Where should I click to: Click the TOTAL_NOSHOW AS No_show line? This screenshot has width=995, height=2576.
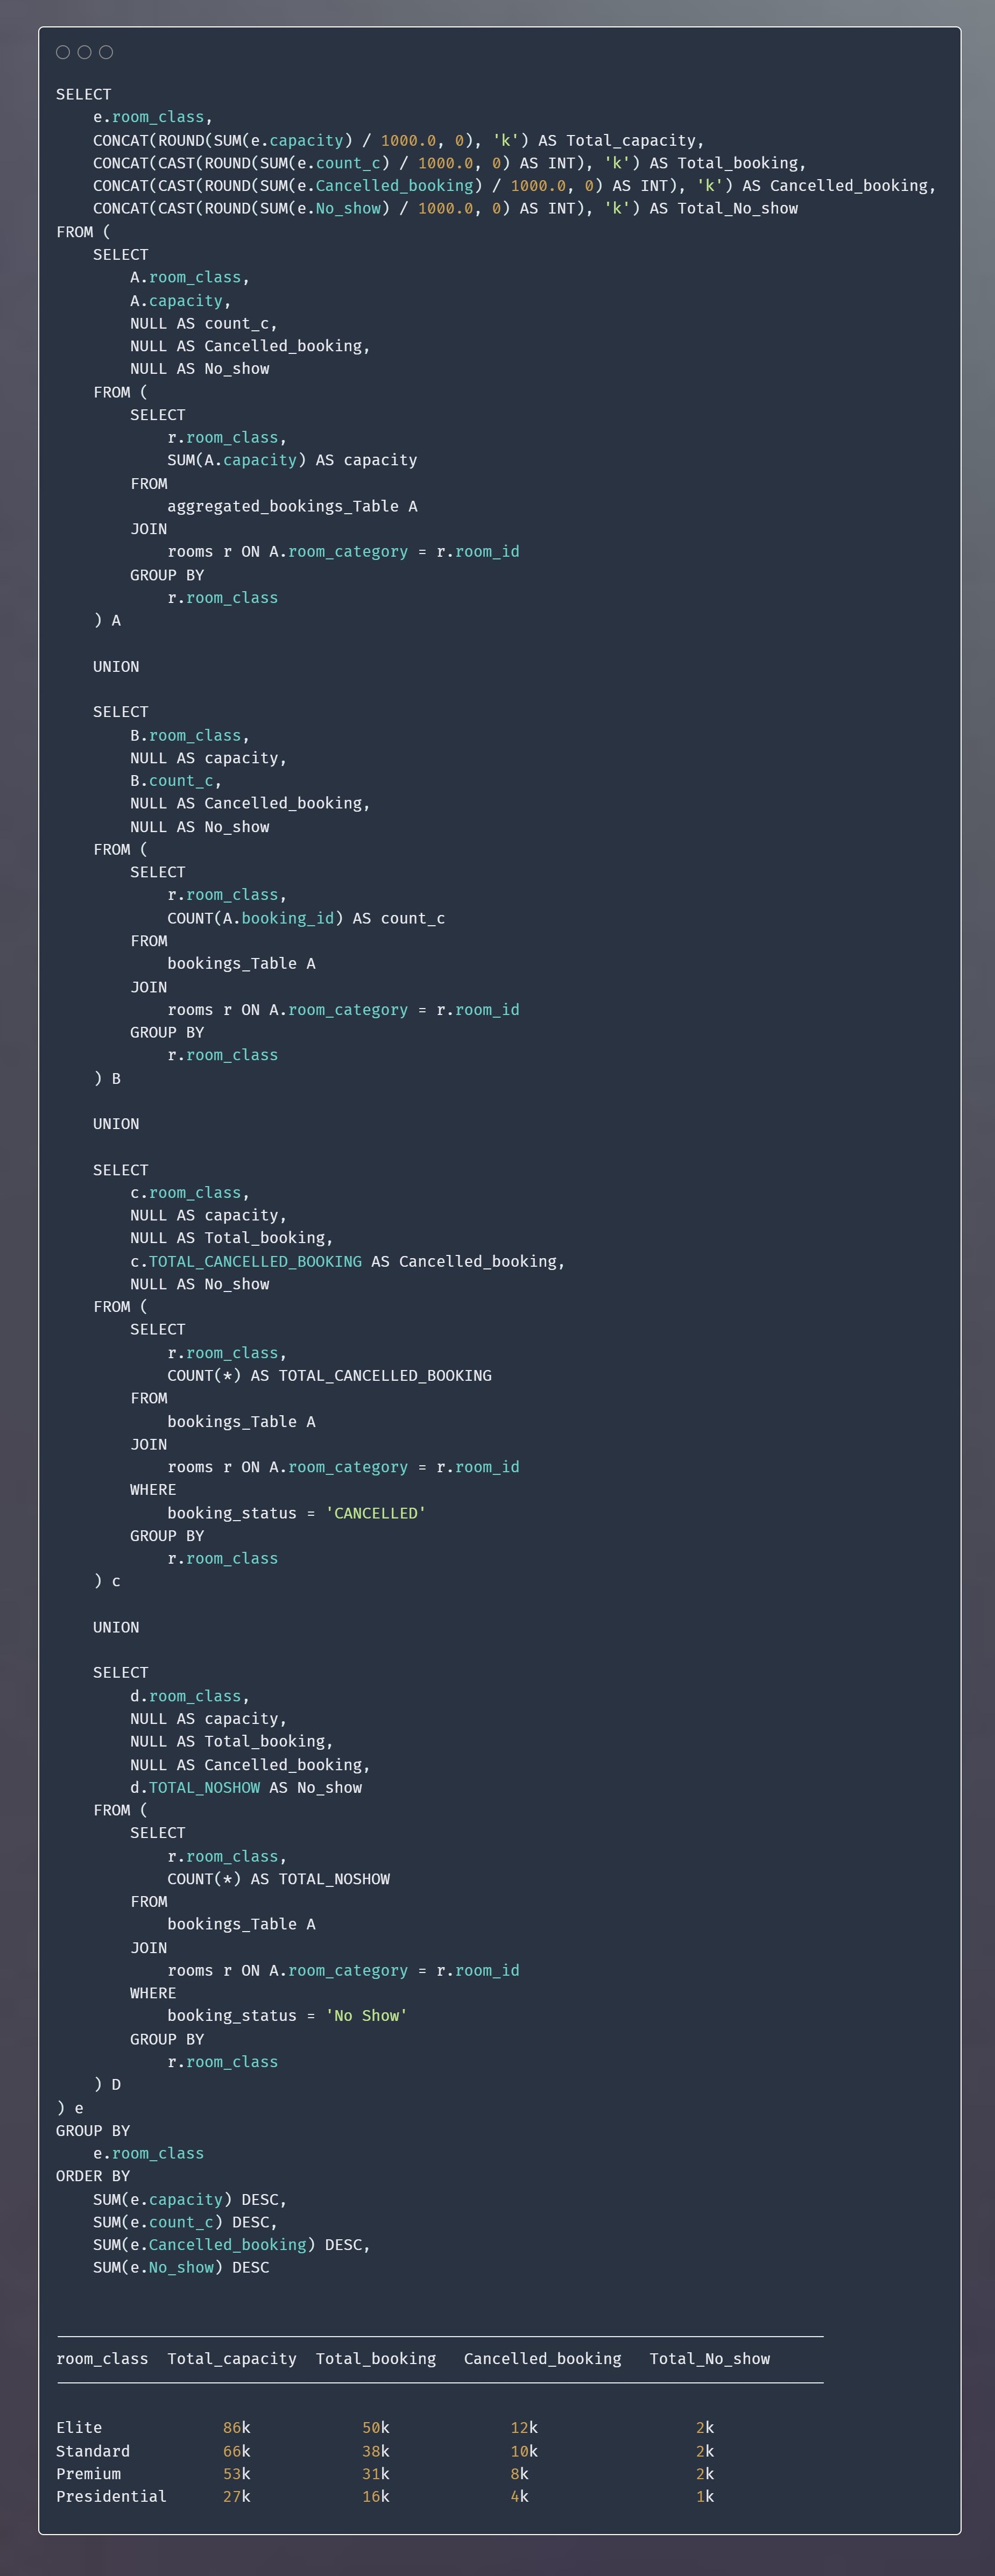click(246, 1787)
